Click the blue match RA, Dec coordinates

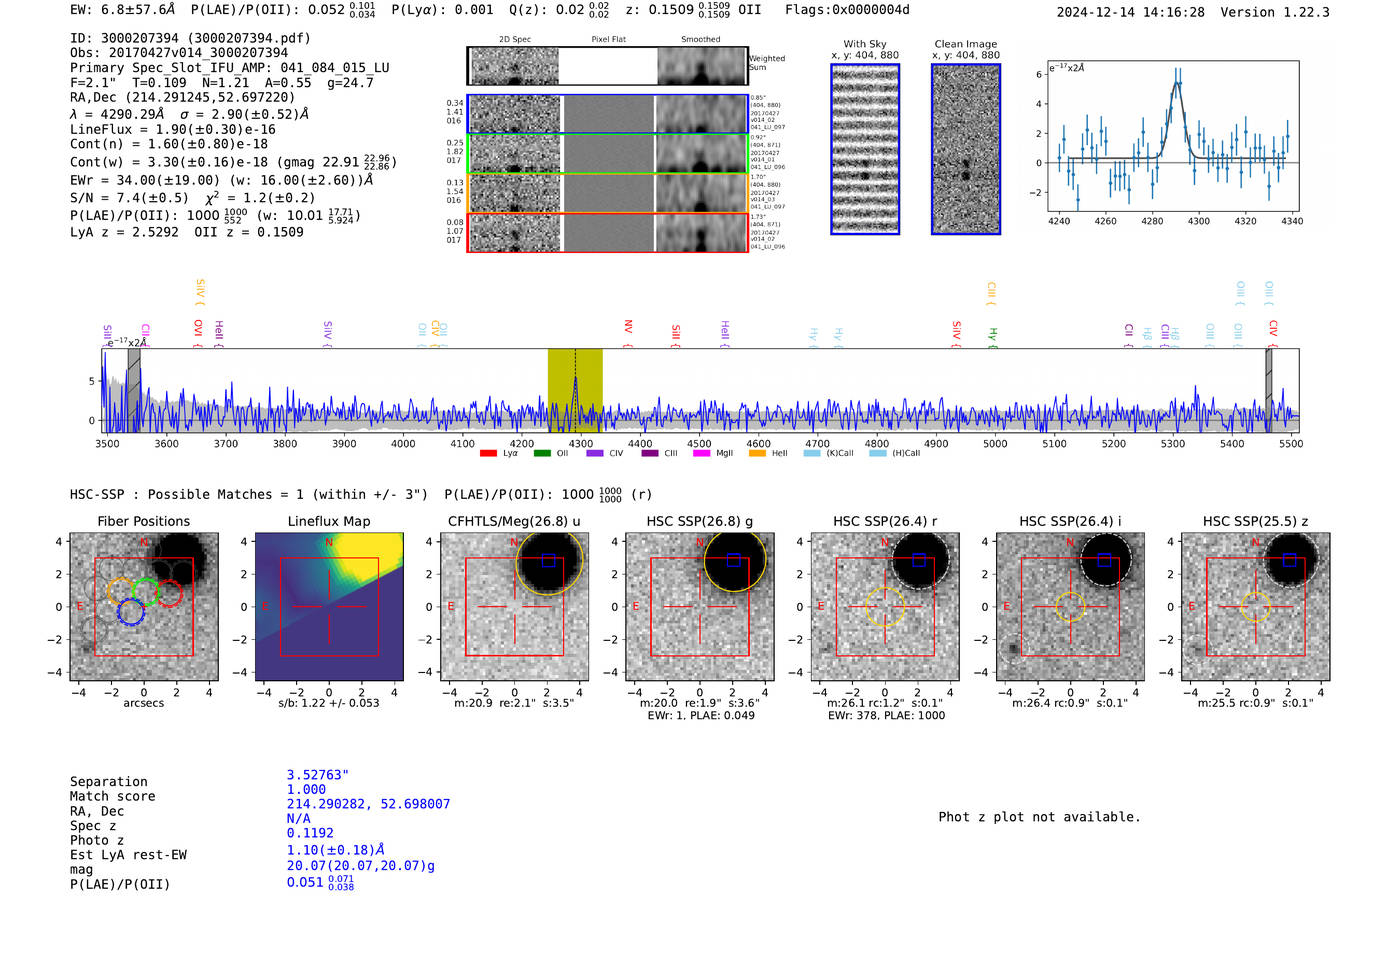pyautogui.click(x=368, y=804)
